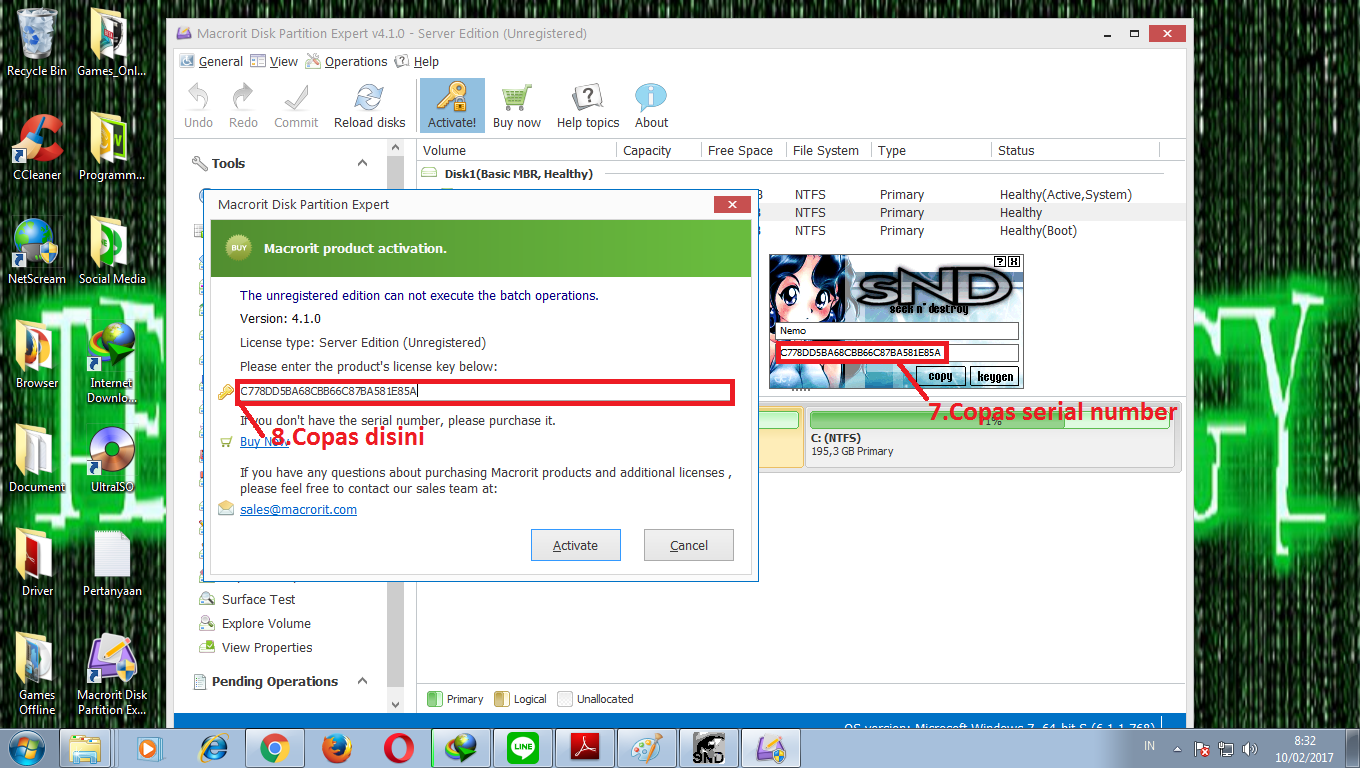Image resolution: width=1360 pixels, height=768 pixels.
Task: Open the NetScream desktop shortcut
Action: point(37,250)
